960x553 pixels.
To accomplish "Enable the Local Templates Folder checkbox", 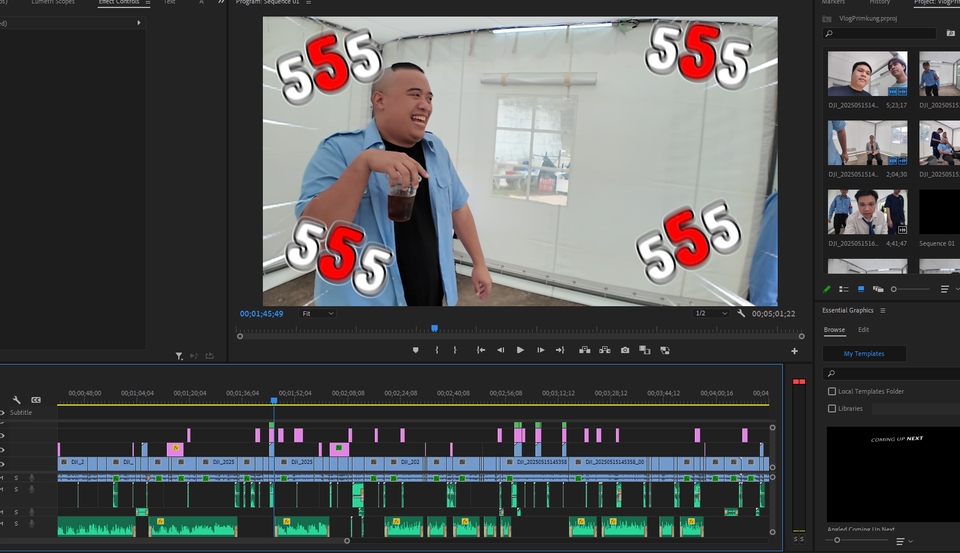I will (832, 391).
